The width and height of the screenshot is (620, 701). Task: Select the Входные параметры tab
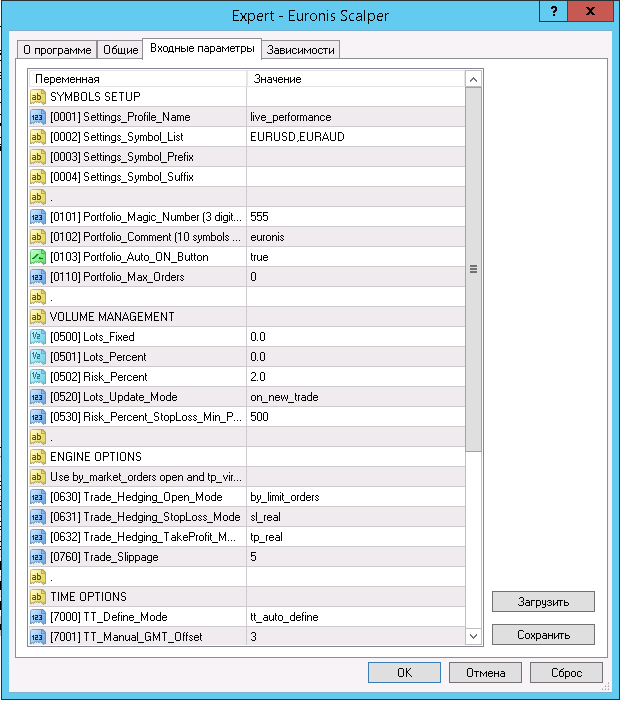coord(202,48)
